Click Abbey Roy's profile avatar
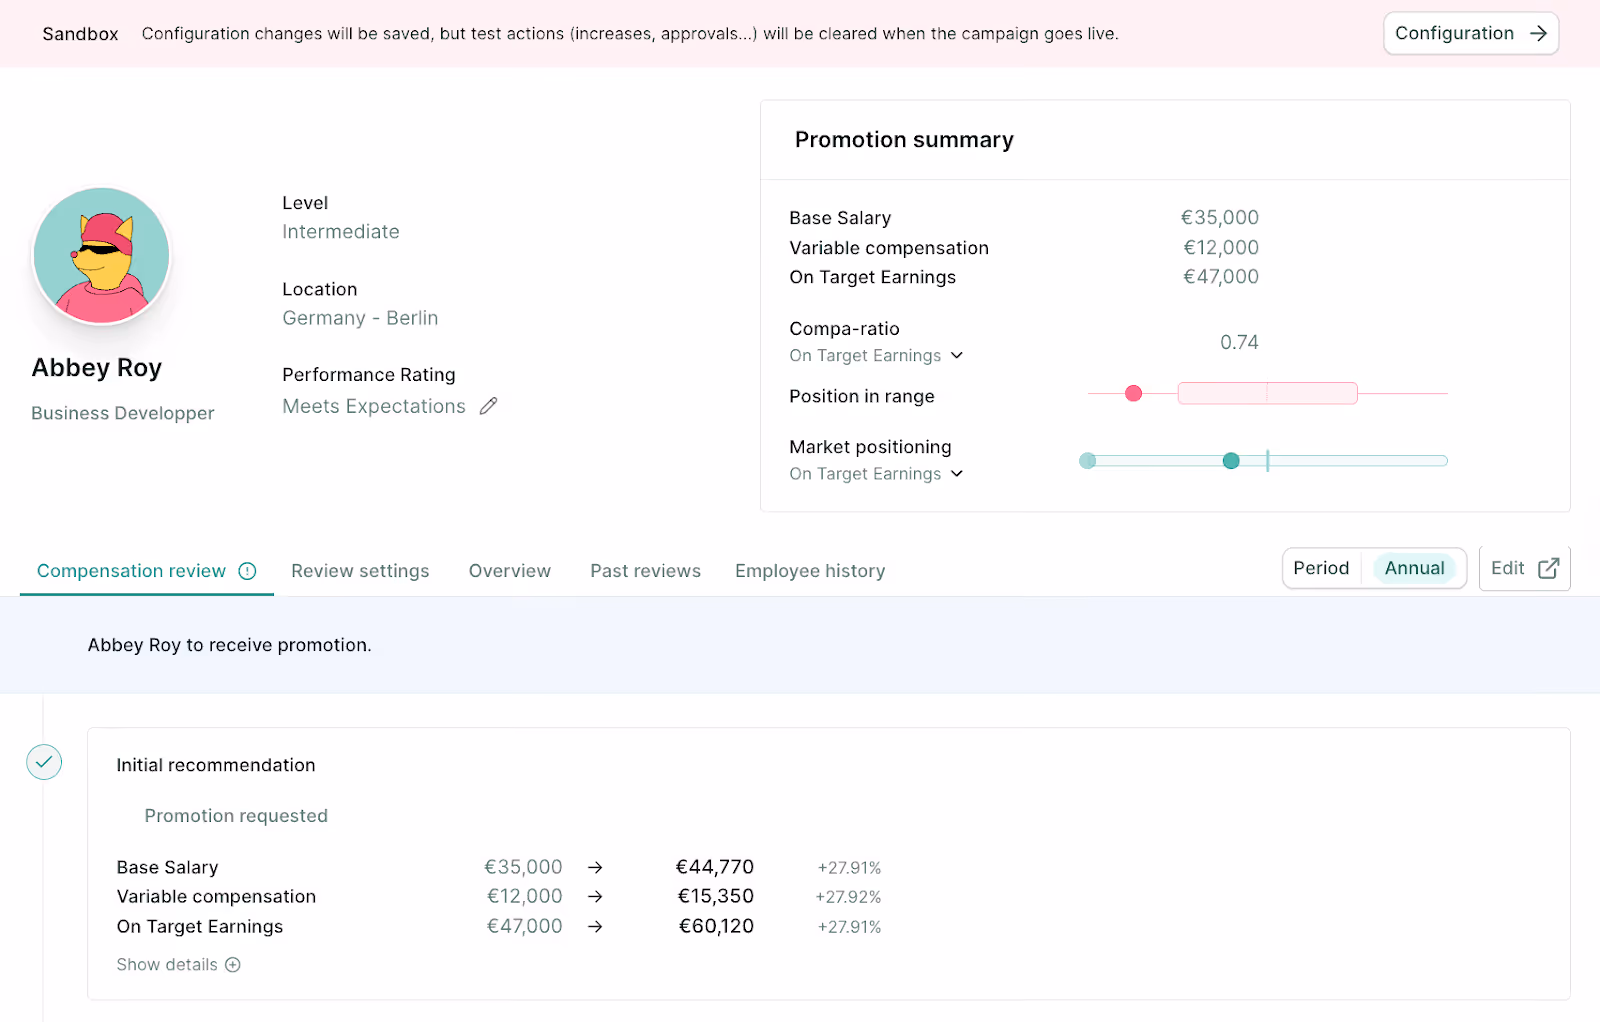The image size is (1600, 1022). (x=101, y=256)
